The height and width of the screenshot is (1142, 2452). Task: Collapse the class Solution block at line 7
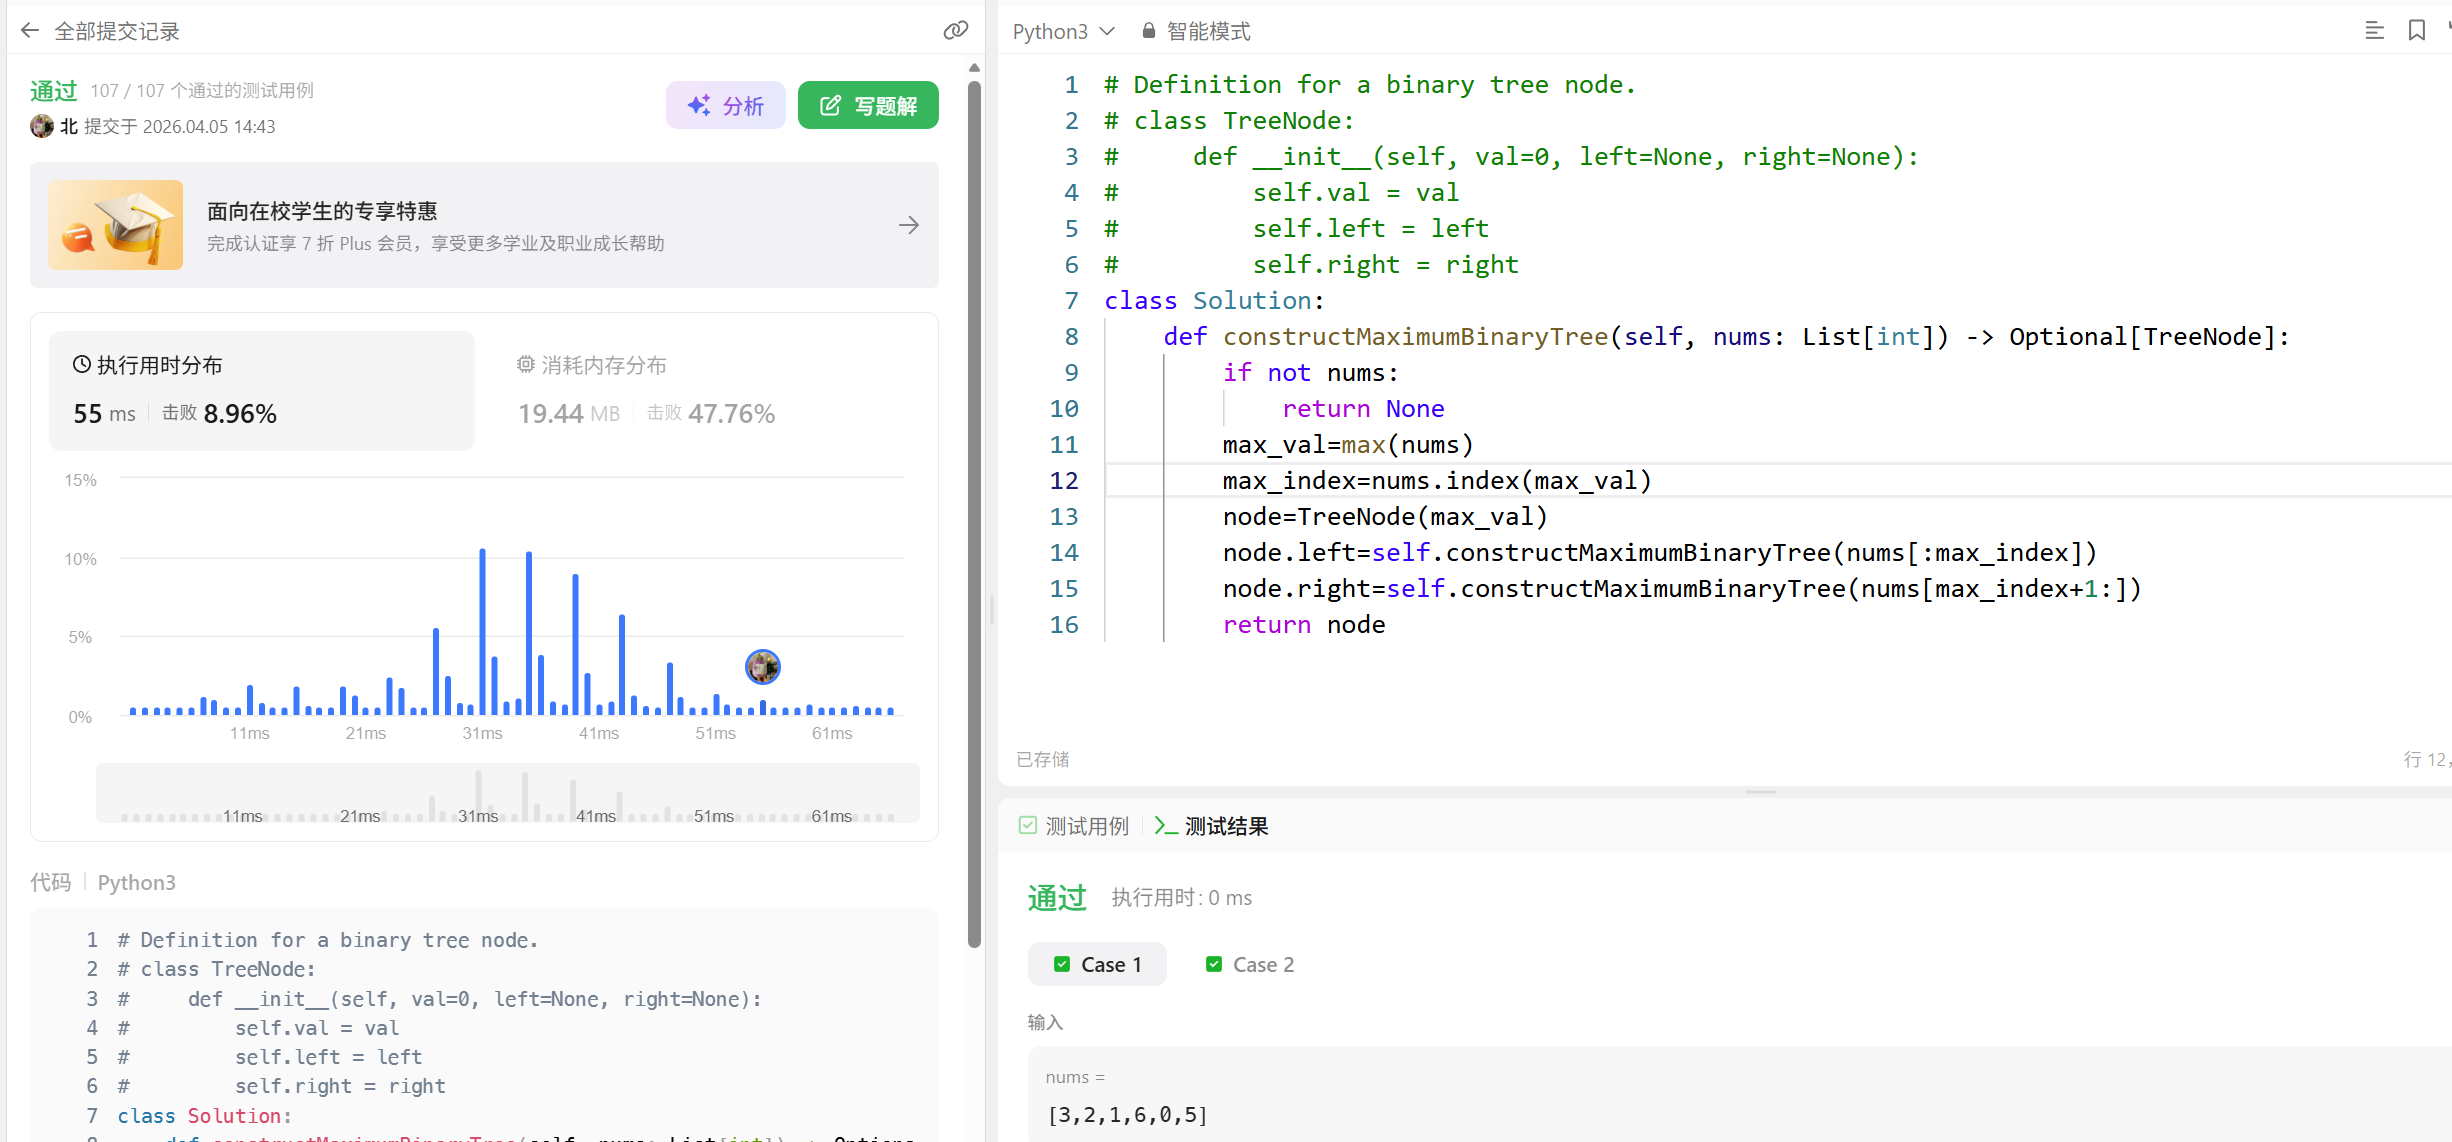click(1093, 301)
